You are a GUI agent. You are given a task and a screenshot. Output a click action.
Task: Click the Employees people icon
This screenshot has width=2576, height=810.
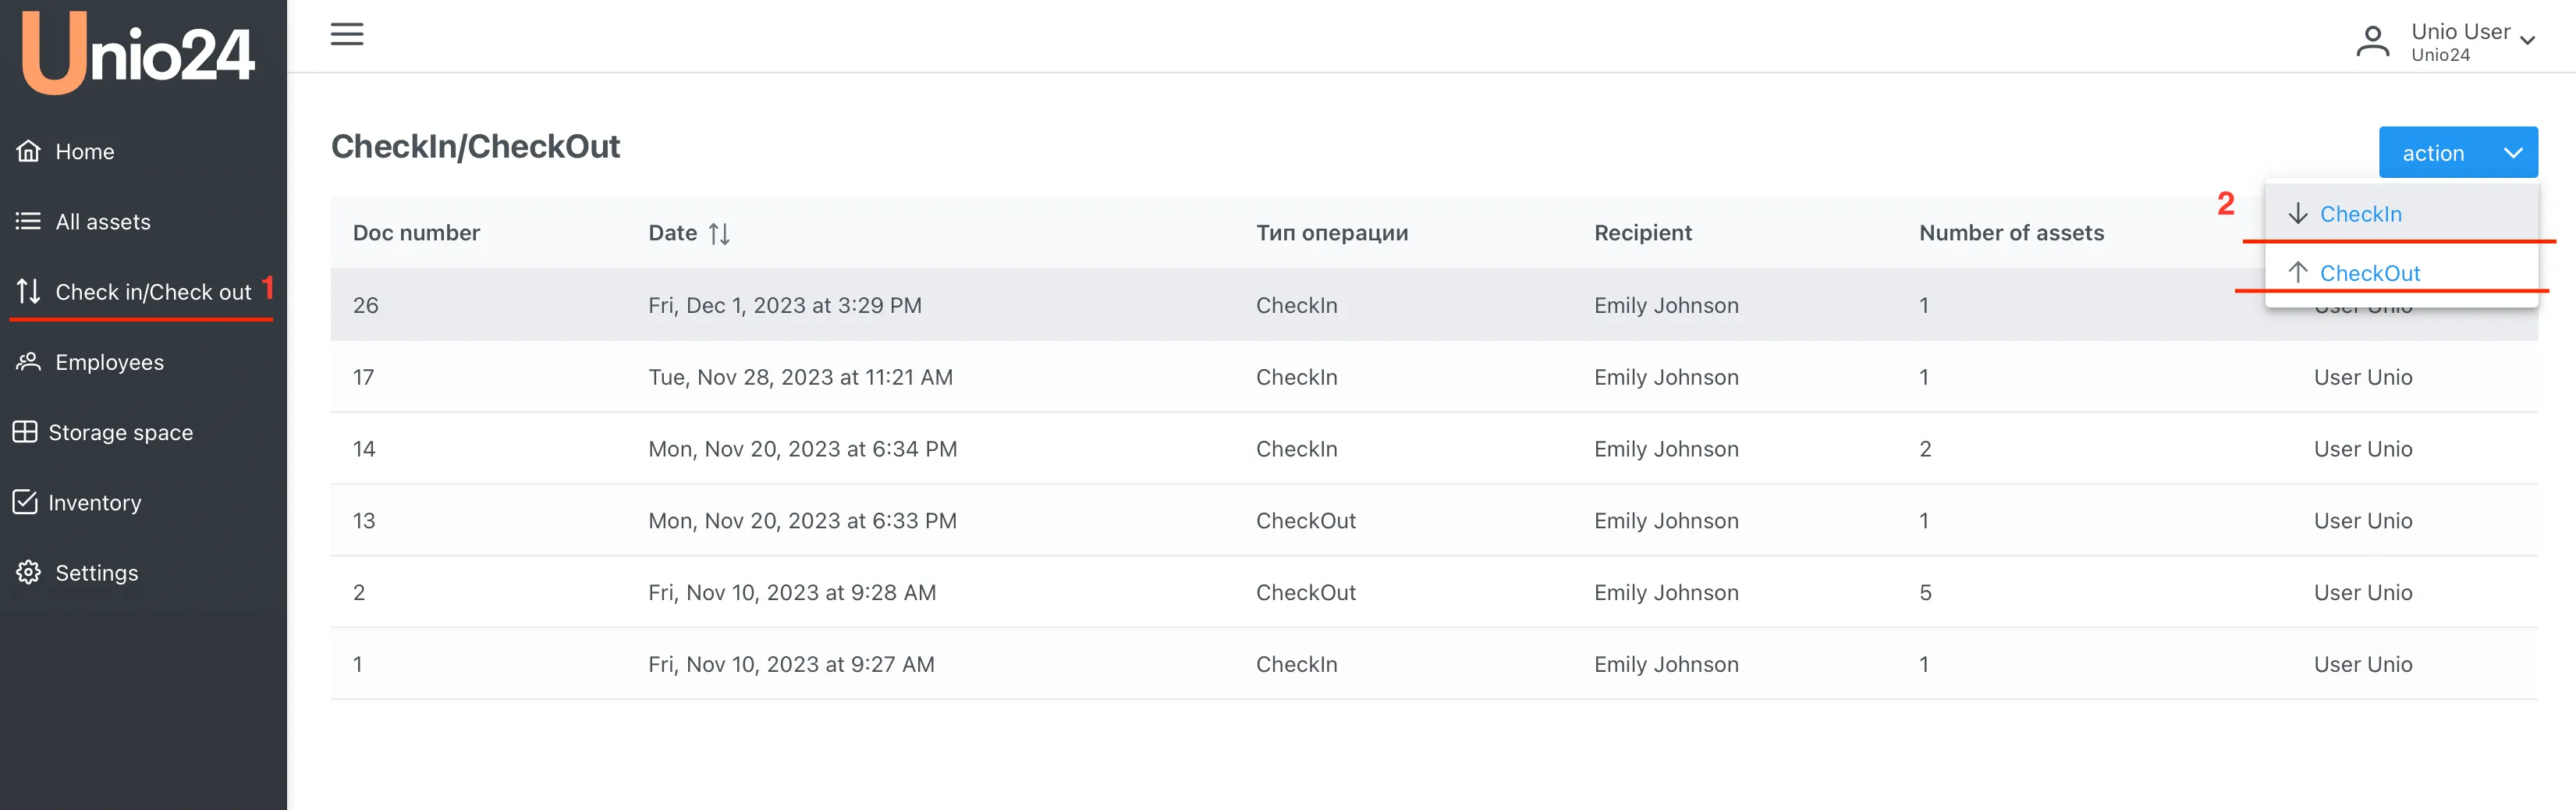coord(29,362)
